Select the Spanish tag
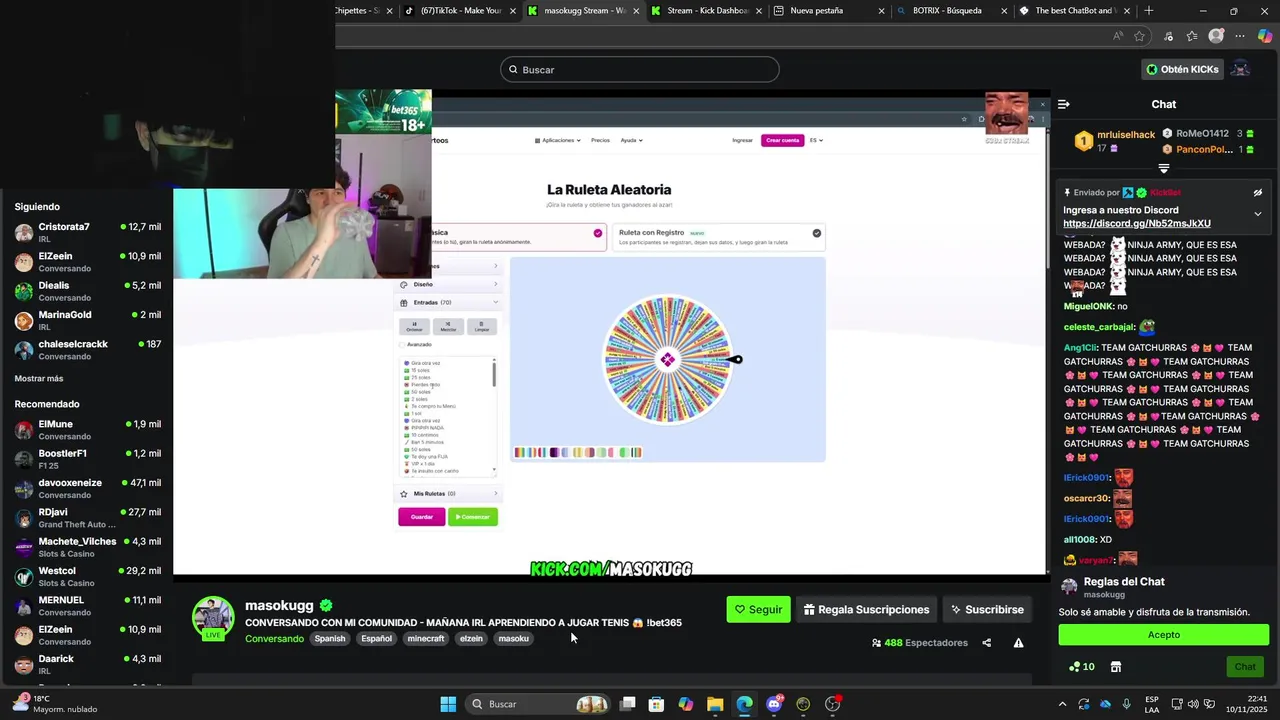 [330, 639]
